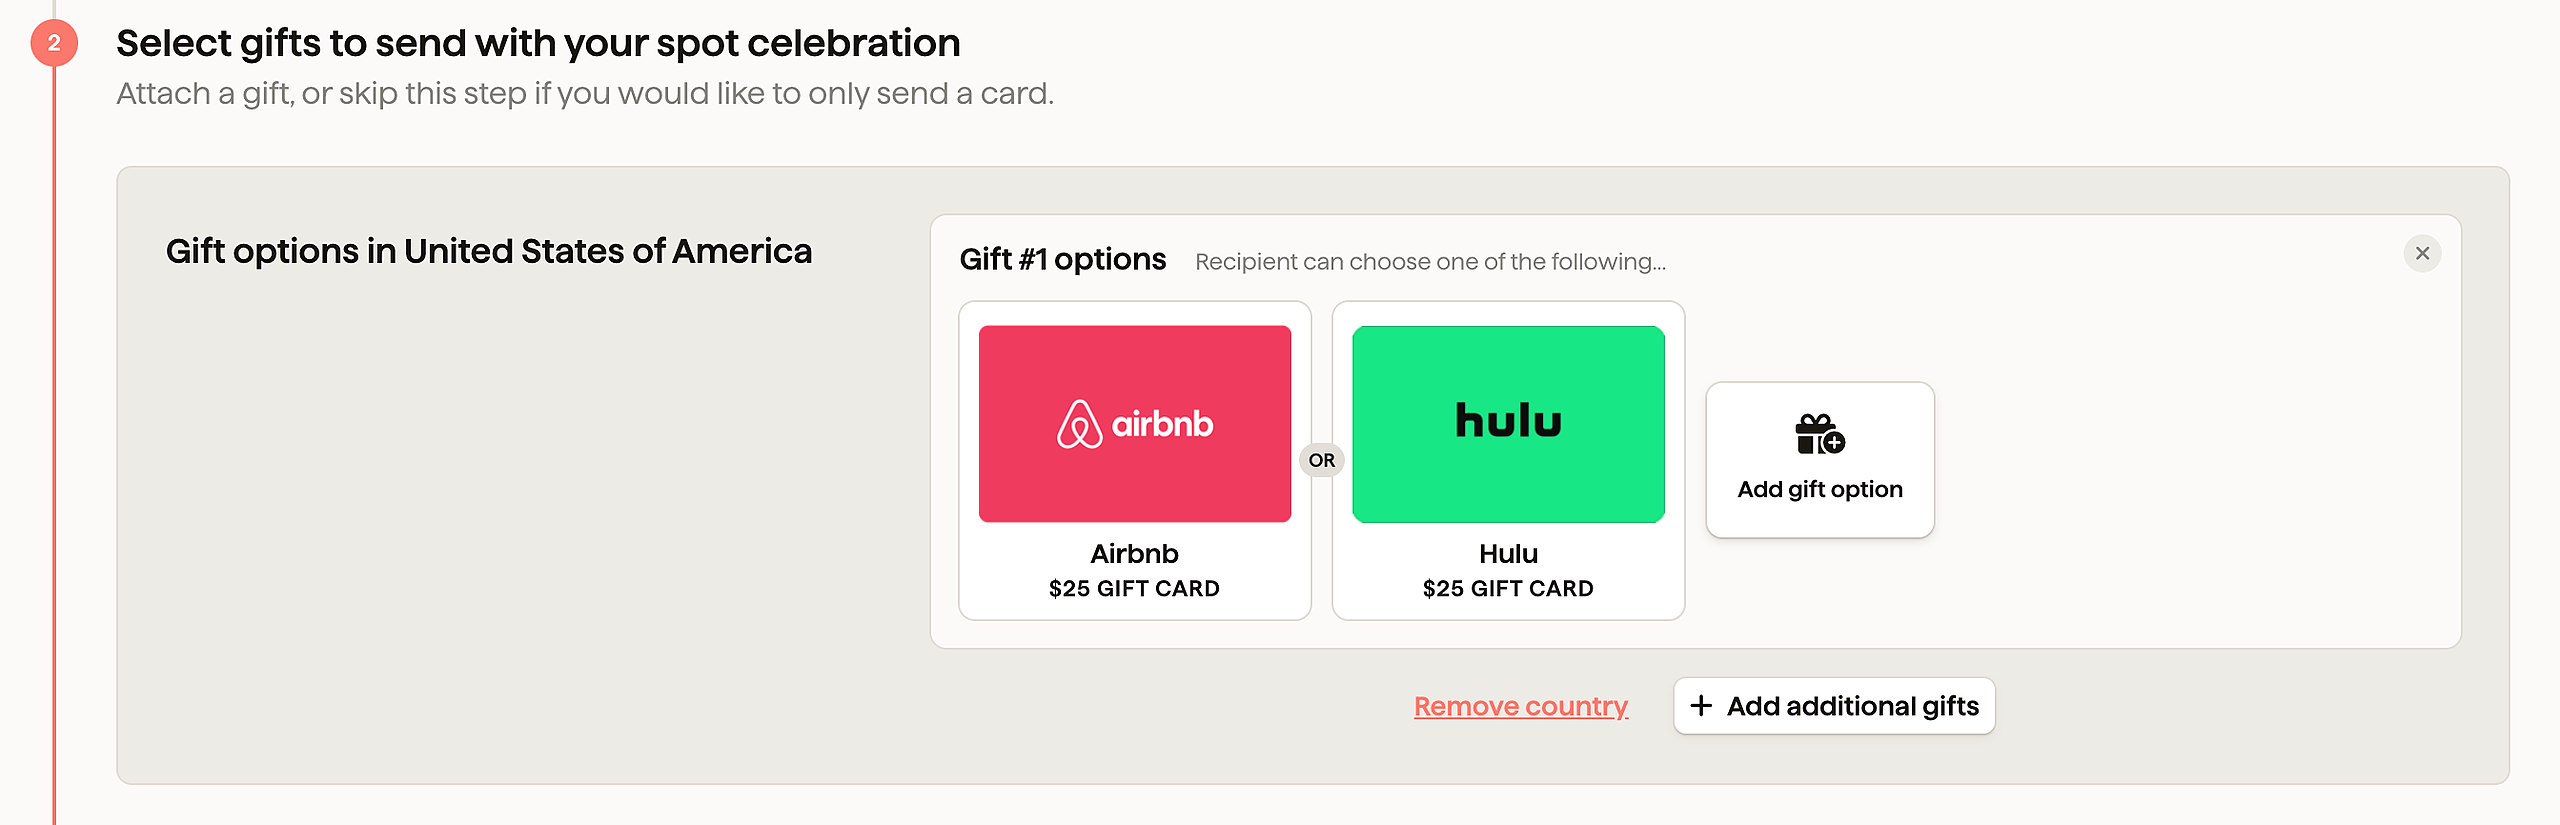Click the Gift #1 options heading
This screenshot has width=2560, height=825.
[x=1062, y=260]
